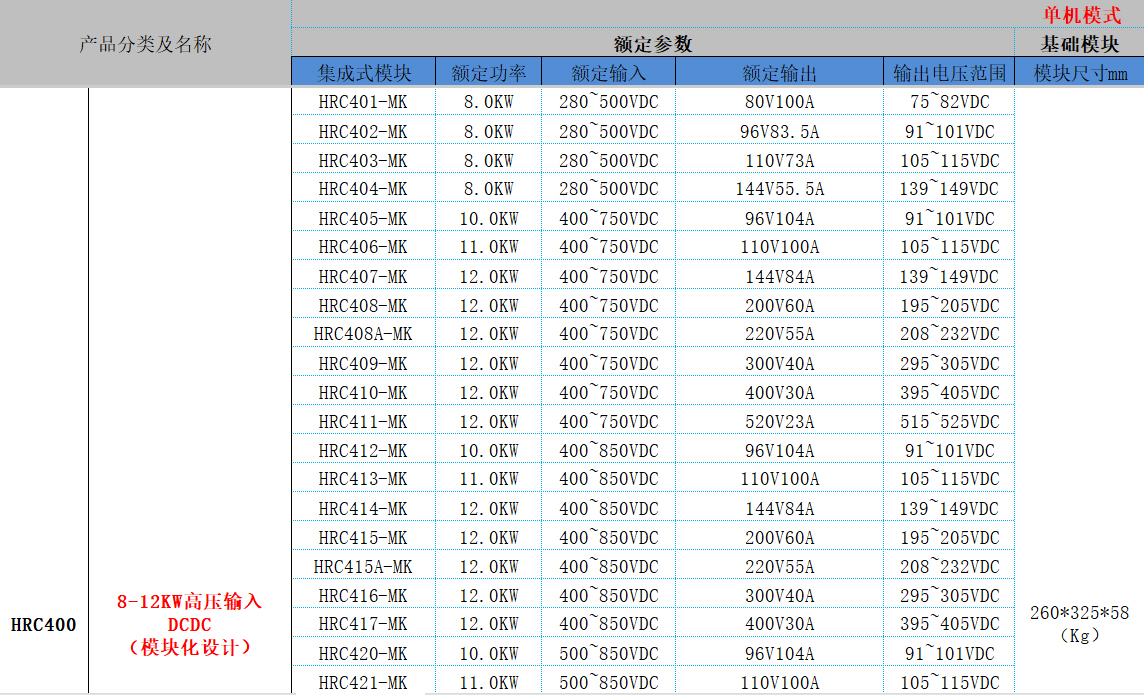The height and width of the screenshot is (695, 1144).
Task: Click the 额定输出 column header
Action: pos(777,71)
